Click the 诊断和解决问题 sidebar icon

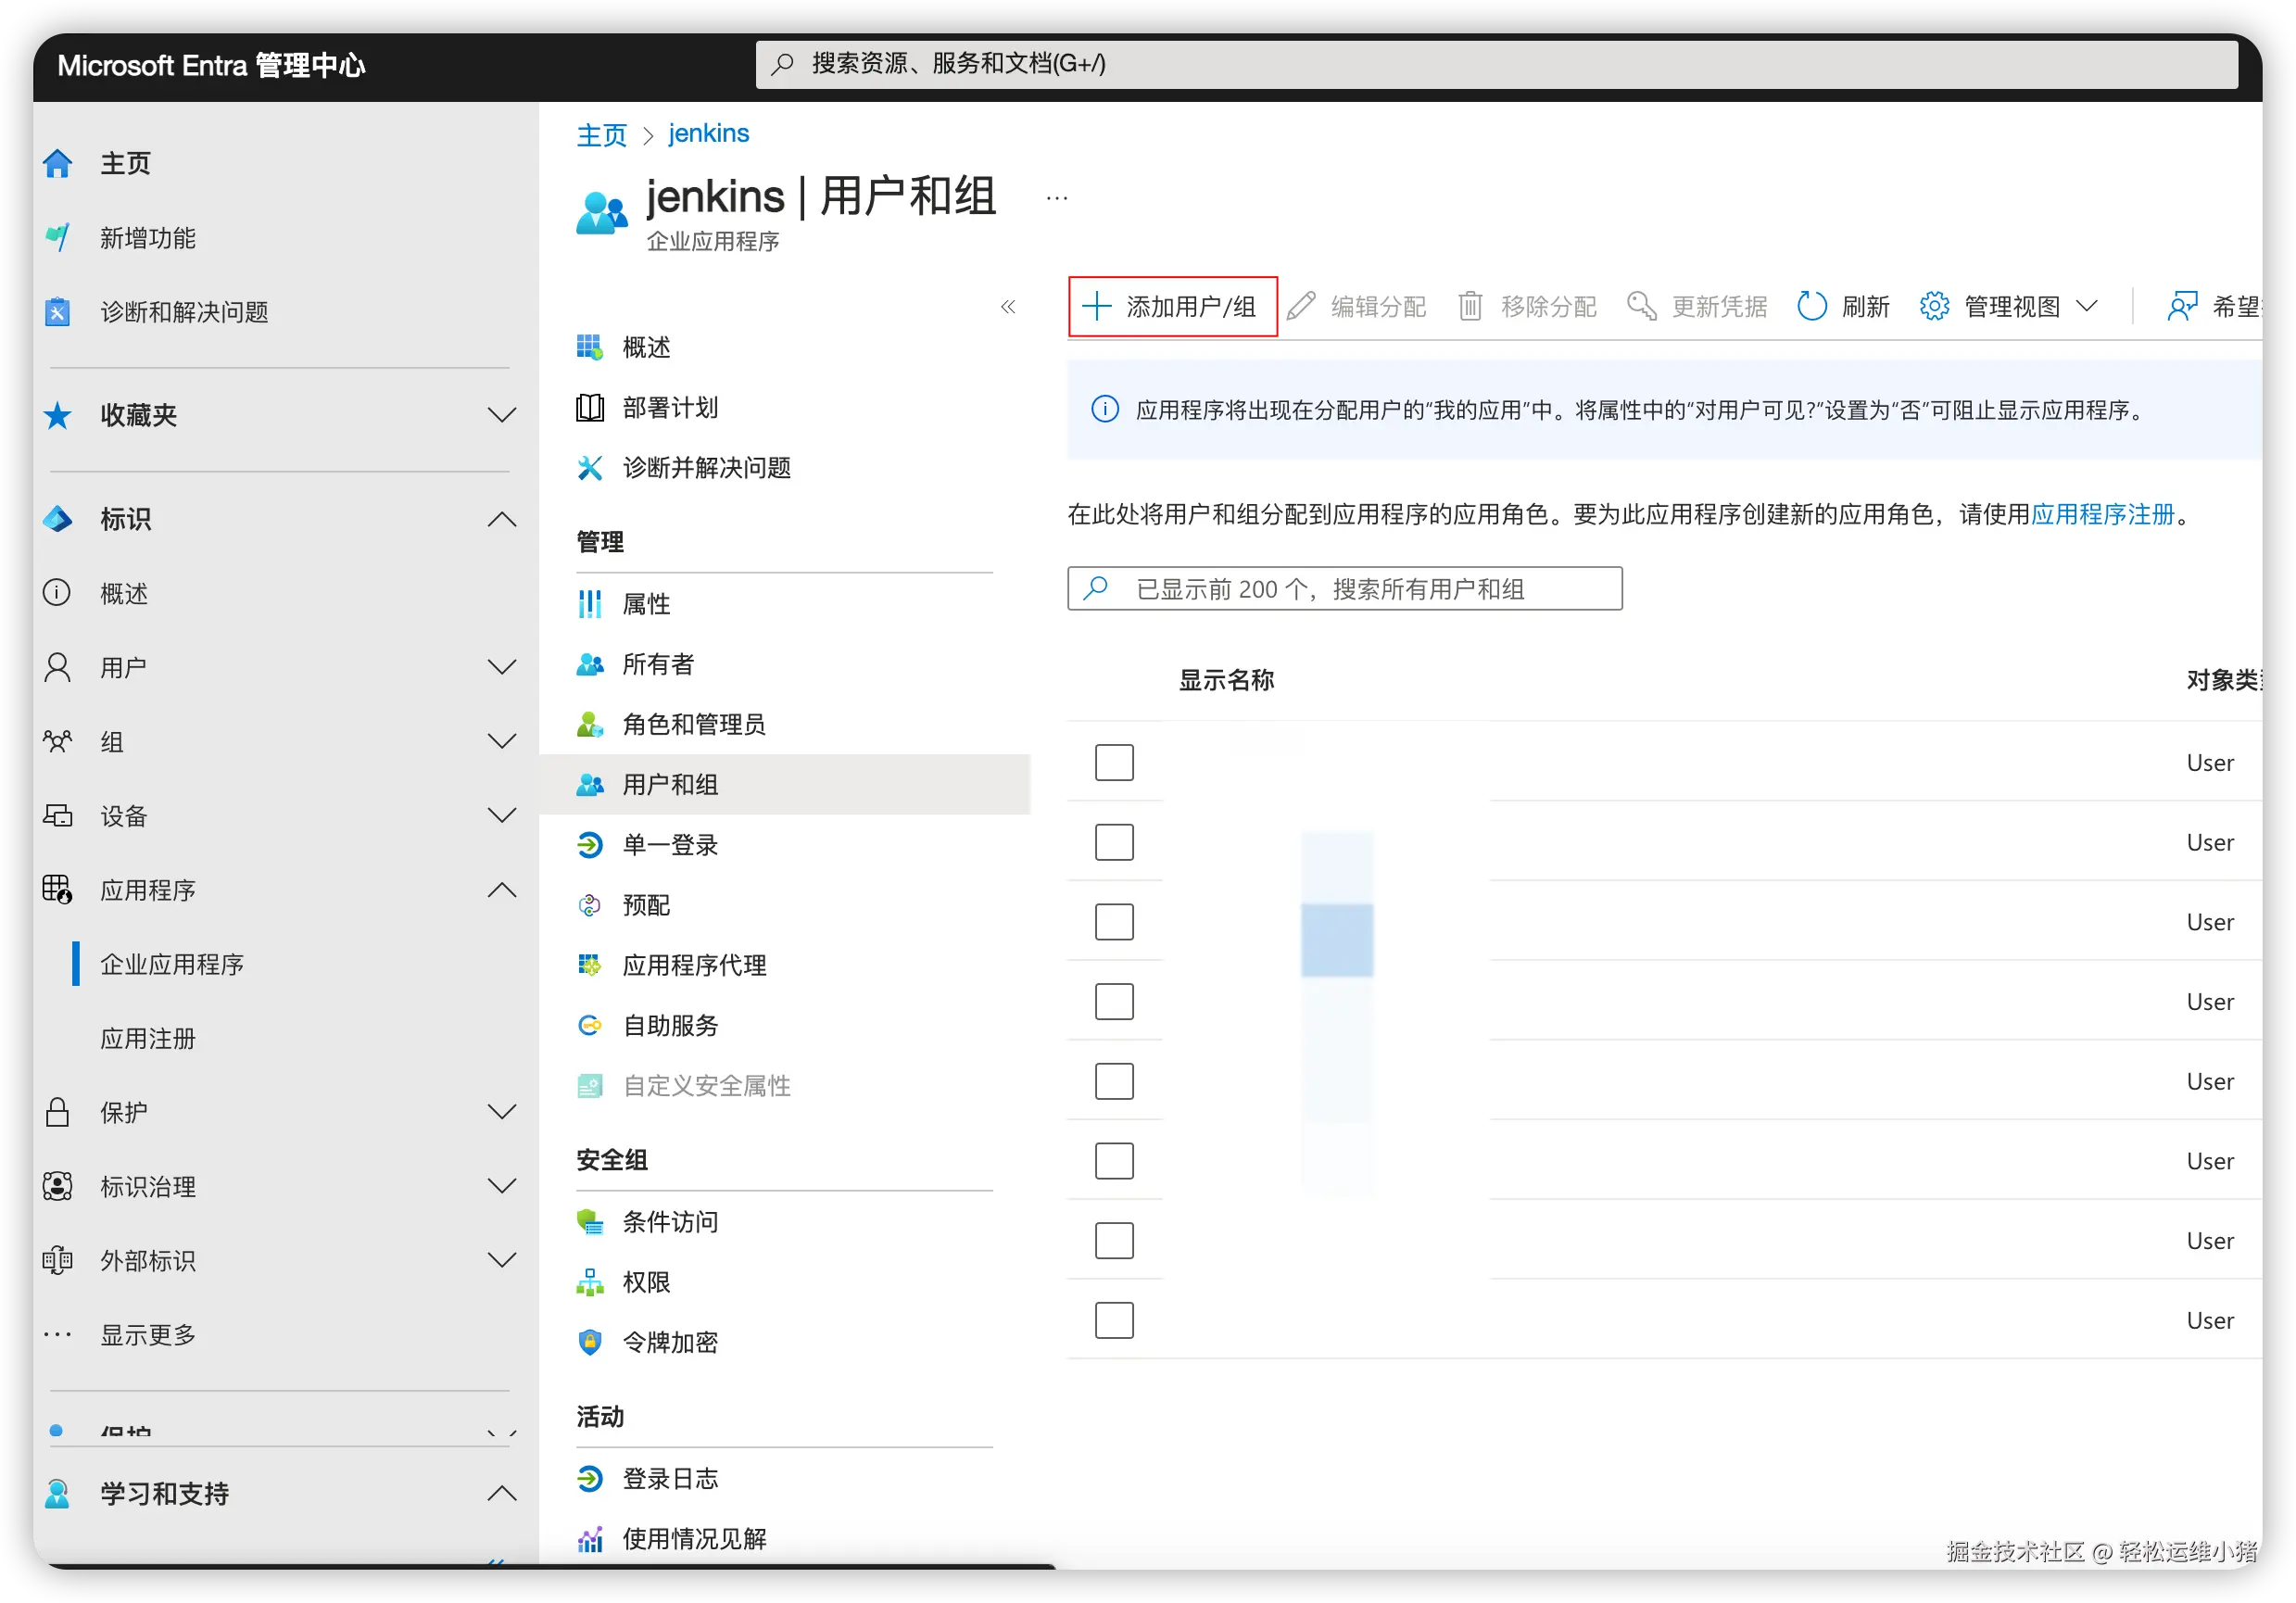[58, 312]
